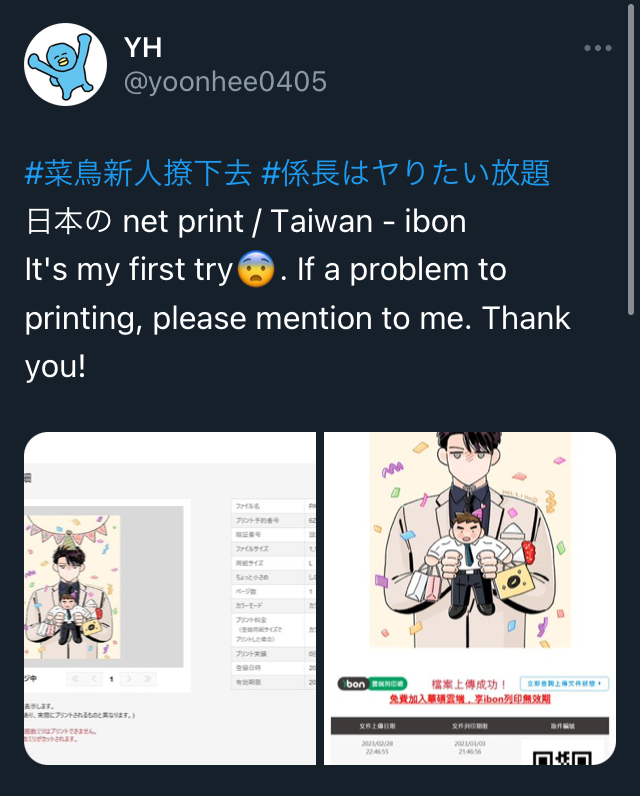The width and height of the screenshot is (640, 796).
Task: Open hashtag #係長はヤりたい放題
Action: click(x=405, y=173)
